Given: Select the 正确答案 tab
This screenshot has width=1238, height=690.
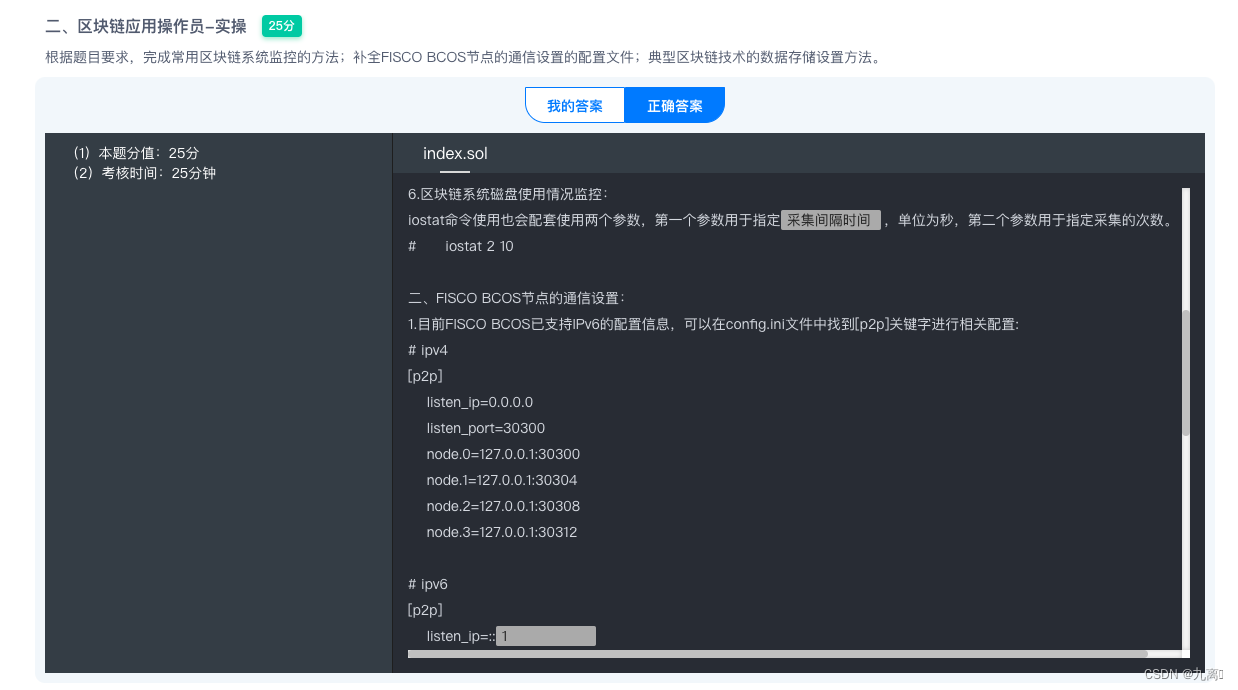Looking at the screenshot, I should coord(675,105).
